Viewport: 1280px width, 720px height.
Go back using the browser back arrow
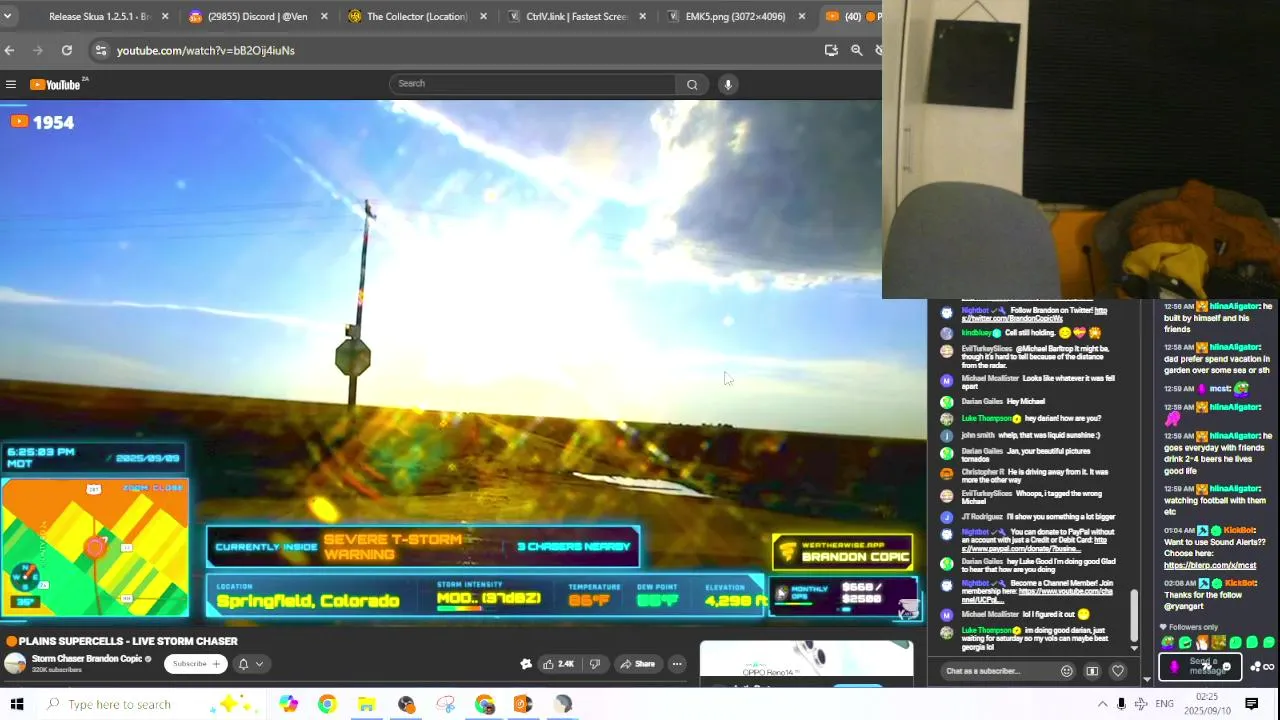tap(9, 50)
